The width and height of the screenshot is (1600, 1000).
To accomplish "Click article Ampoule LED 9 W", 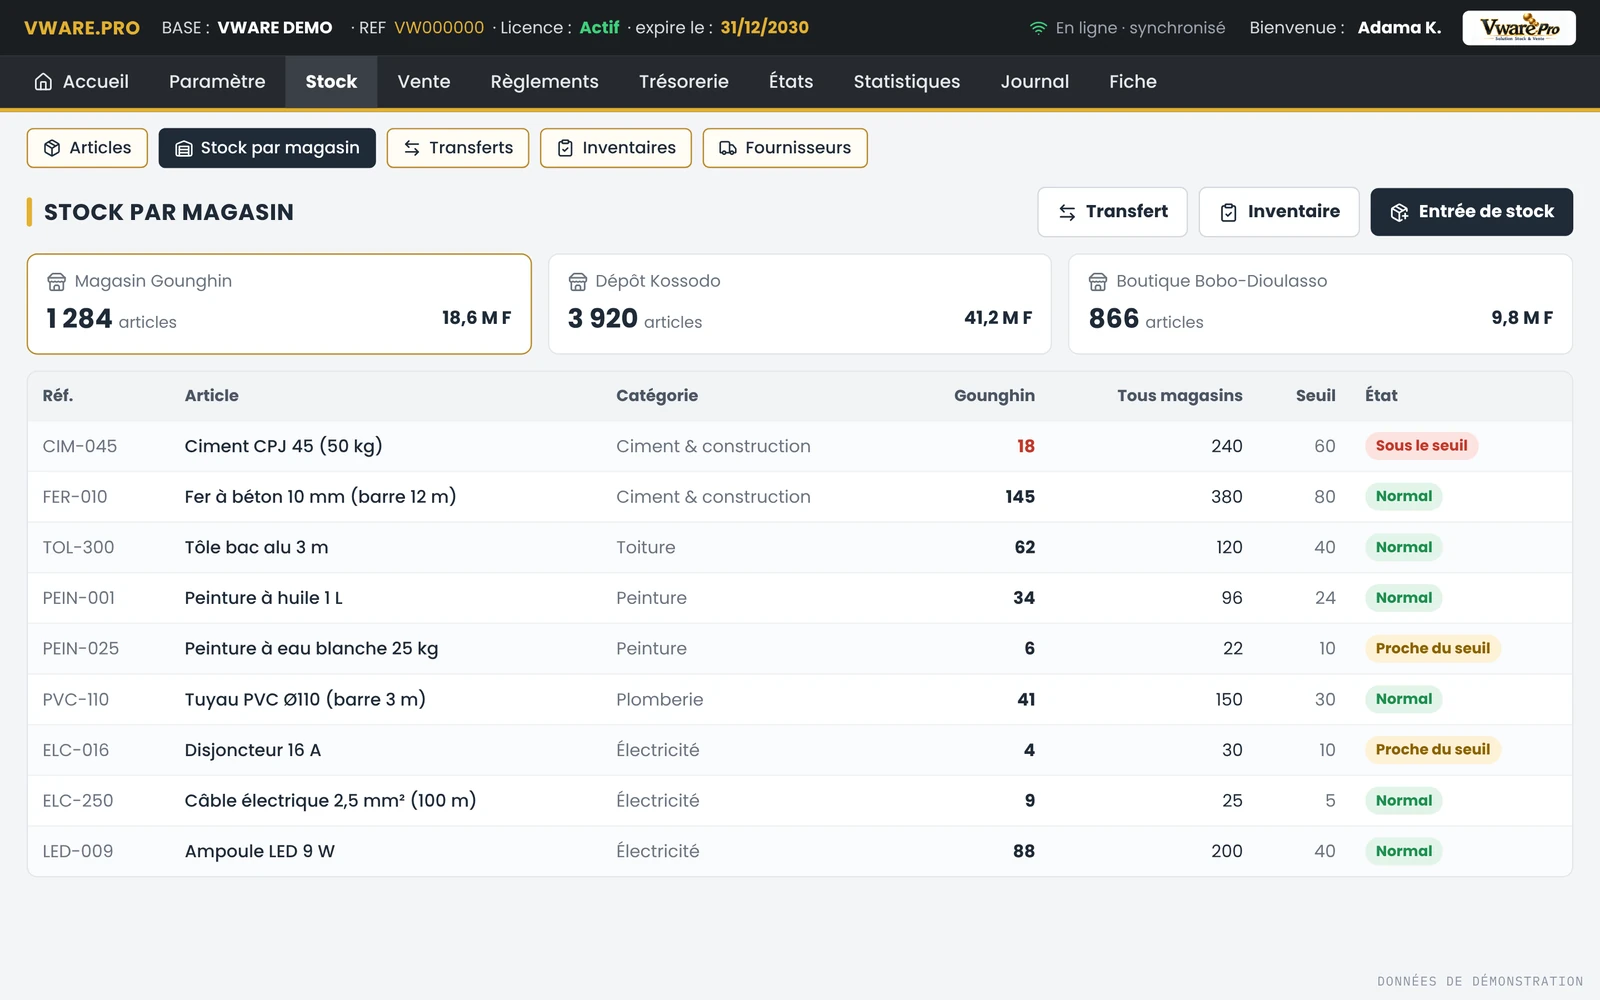I will click(x=260, y=852).
